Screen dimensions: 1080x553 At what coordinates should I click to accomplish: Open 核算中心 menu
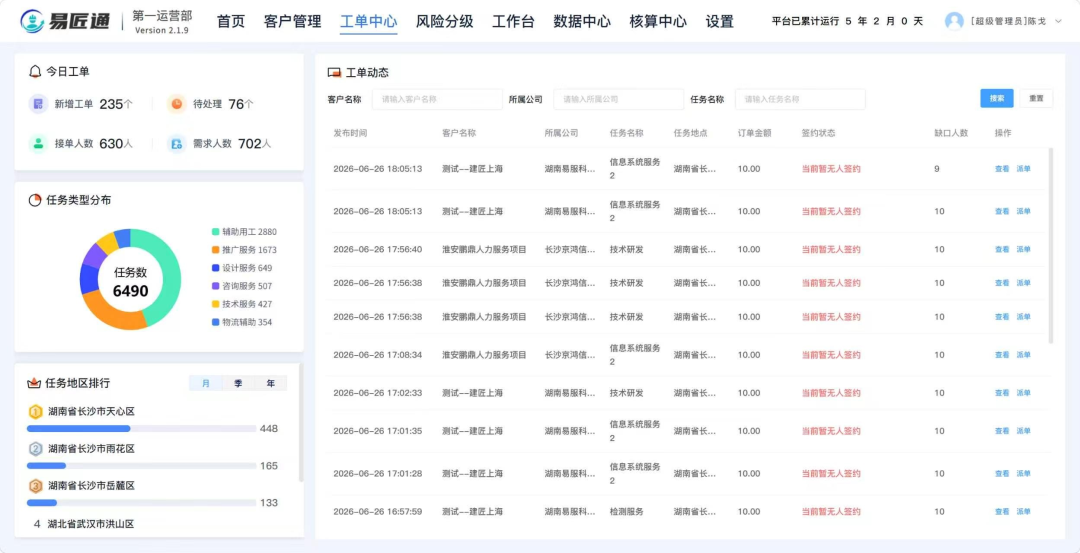[x=658, y=21]
